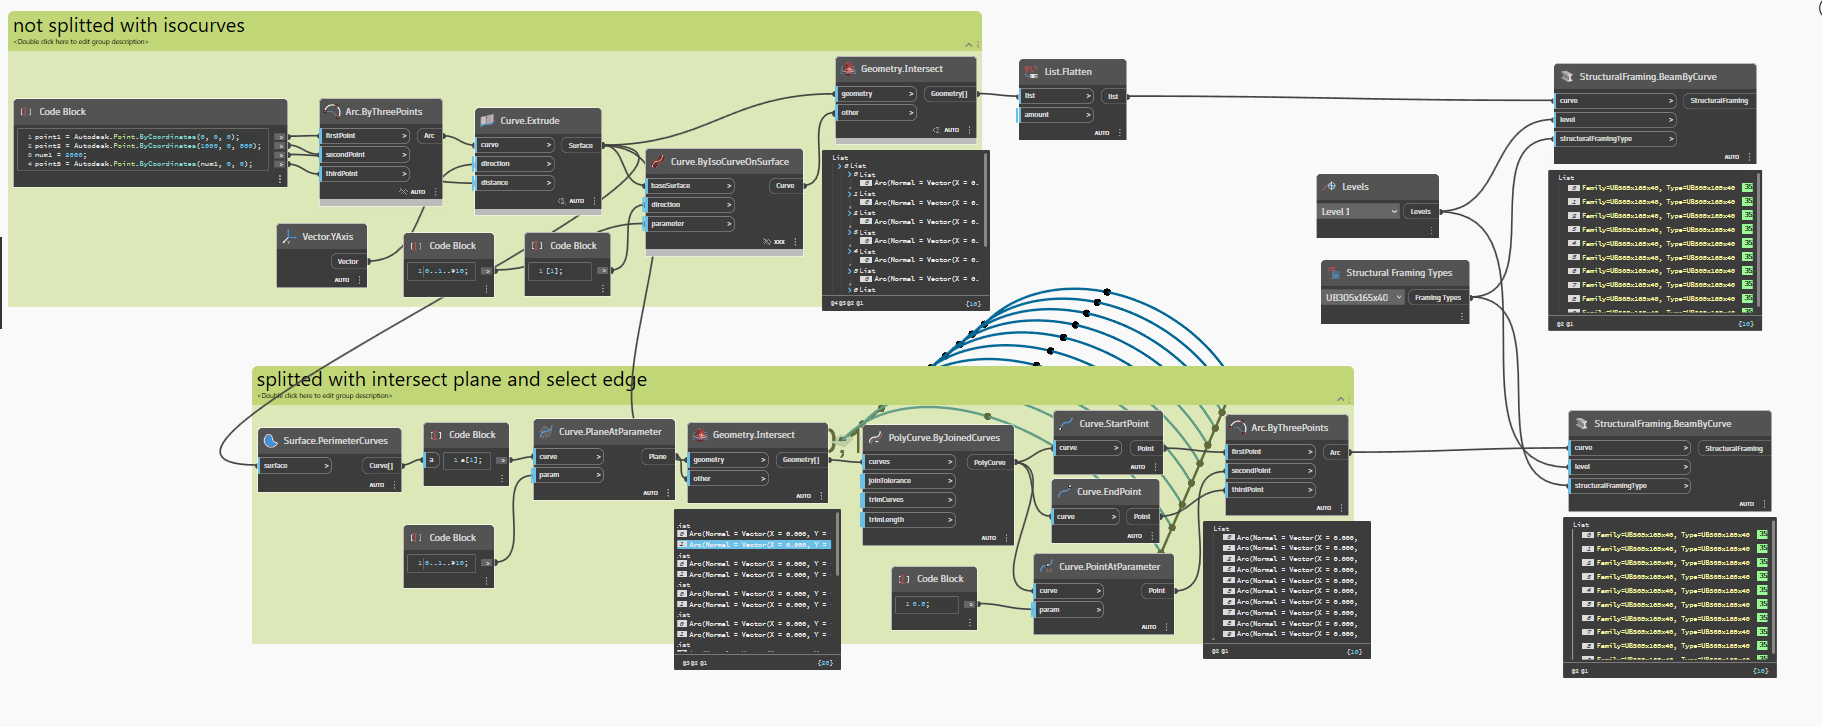Click the title 'splitted with intersect plane and select edge'
Viewport: 1822px width, 727px height.
pyautogui.click(x=452, y=379)
